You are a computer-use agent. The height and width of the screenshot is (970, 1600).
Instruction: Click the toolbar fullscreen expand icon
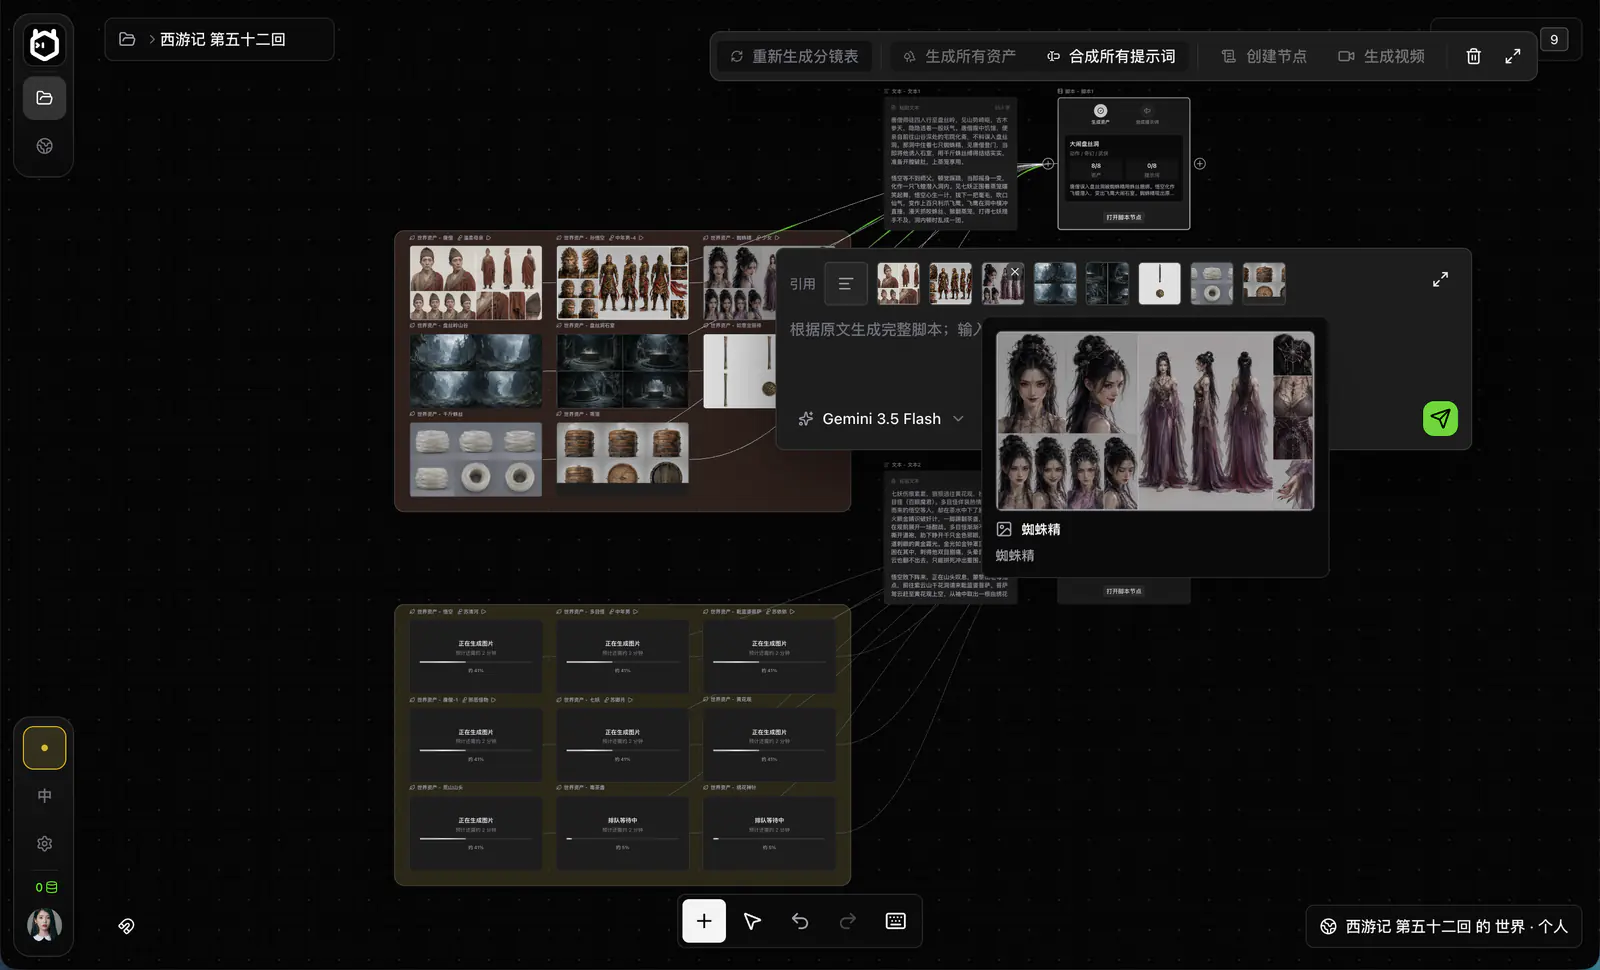[1513, 56]
